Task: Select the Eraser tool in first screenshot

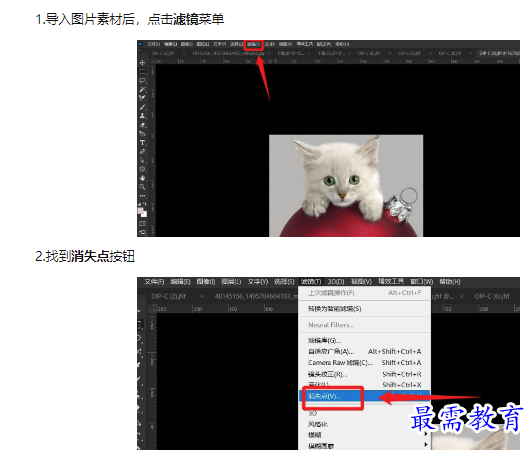Action: 142,125
